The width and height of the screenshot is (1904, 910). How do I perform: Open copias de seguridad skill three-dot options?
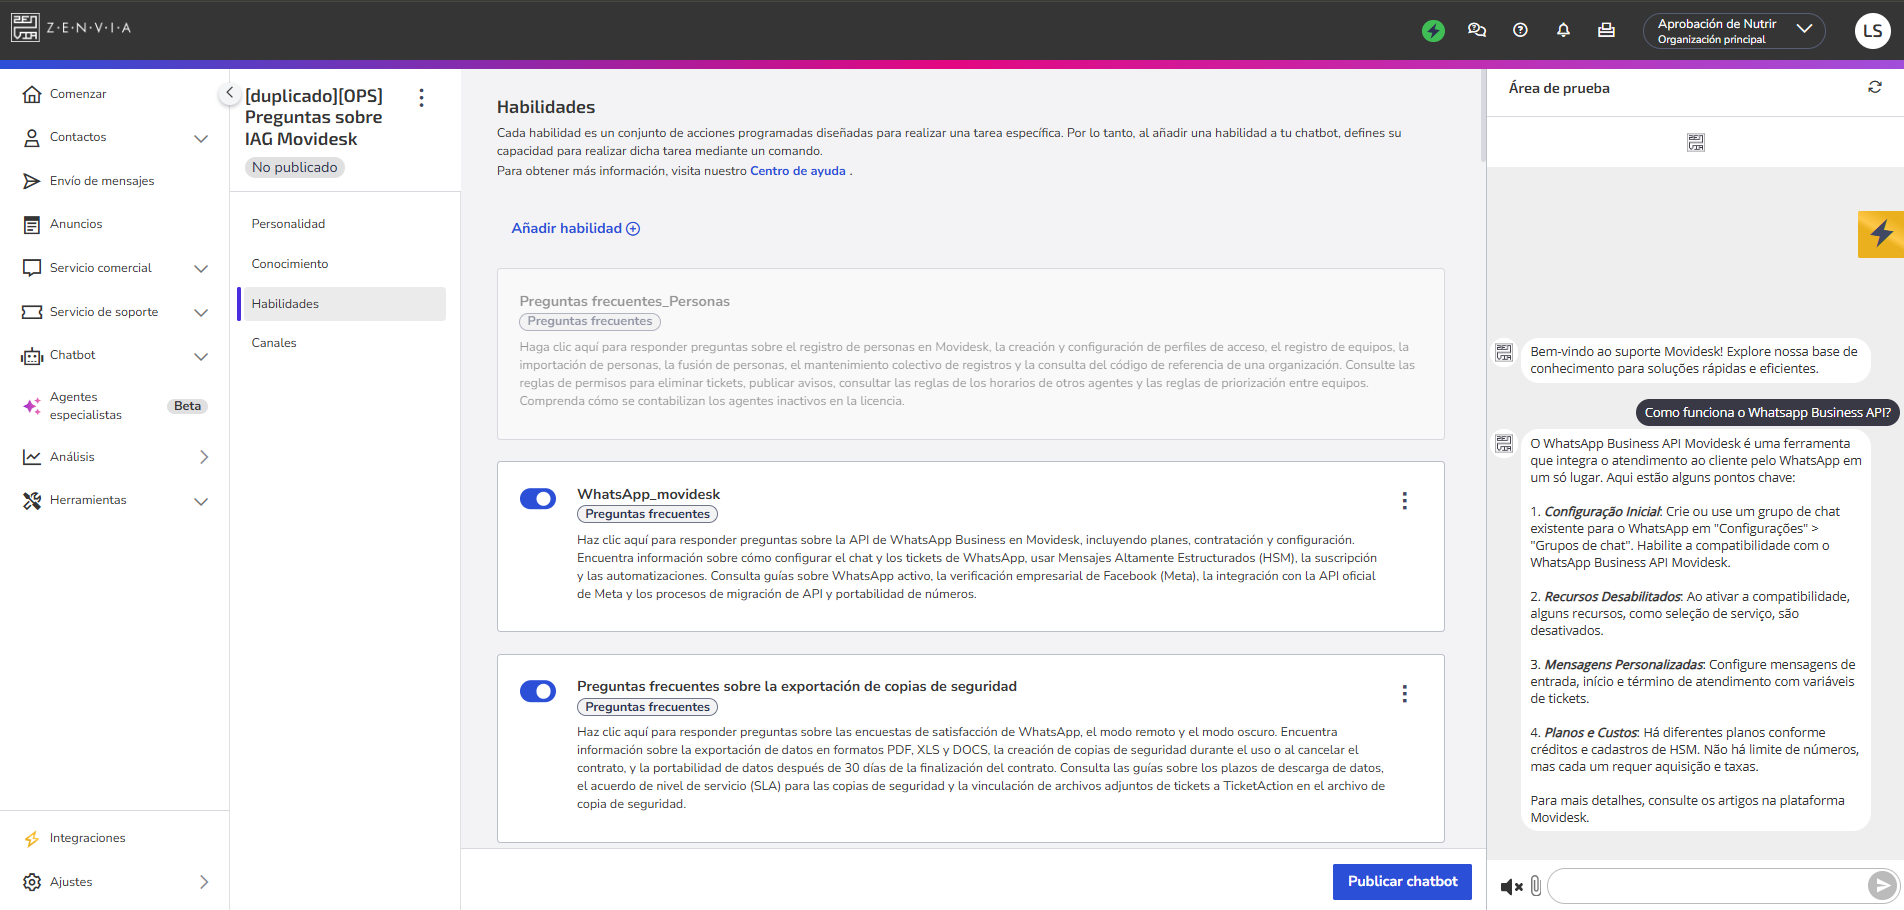[x=1404, y=693]
